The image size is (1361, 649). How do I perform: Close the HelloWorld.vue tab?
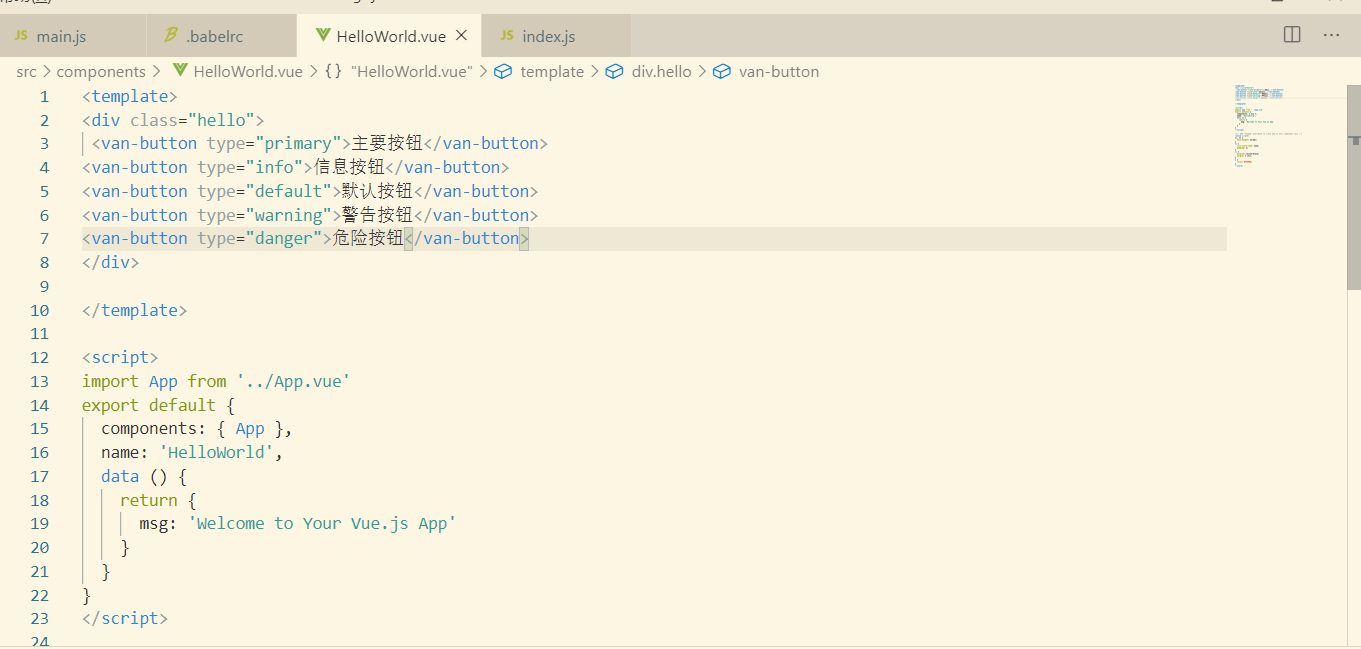(461, 35)
